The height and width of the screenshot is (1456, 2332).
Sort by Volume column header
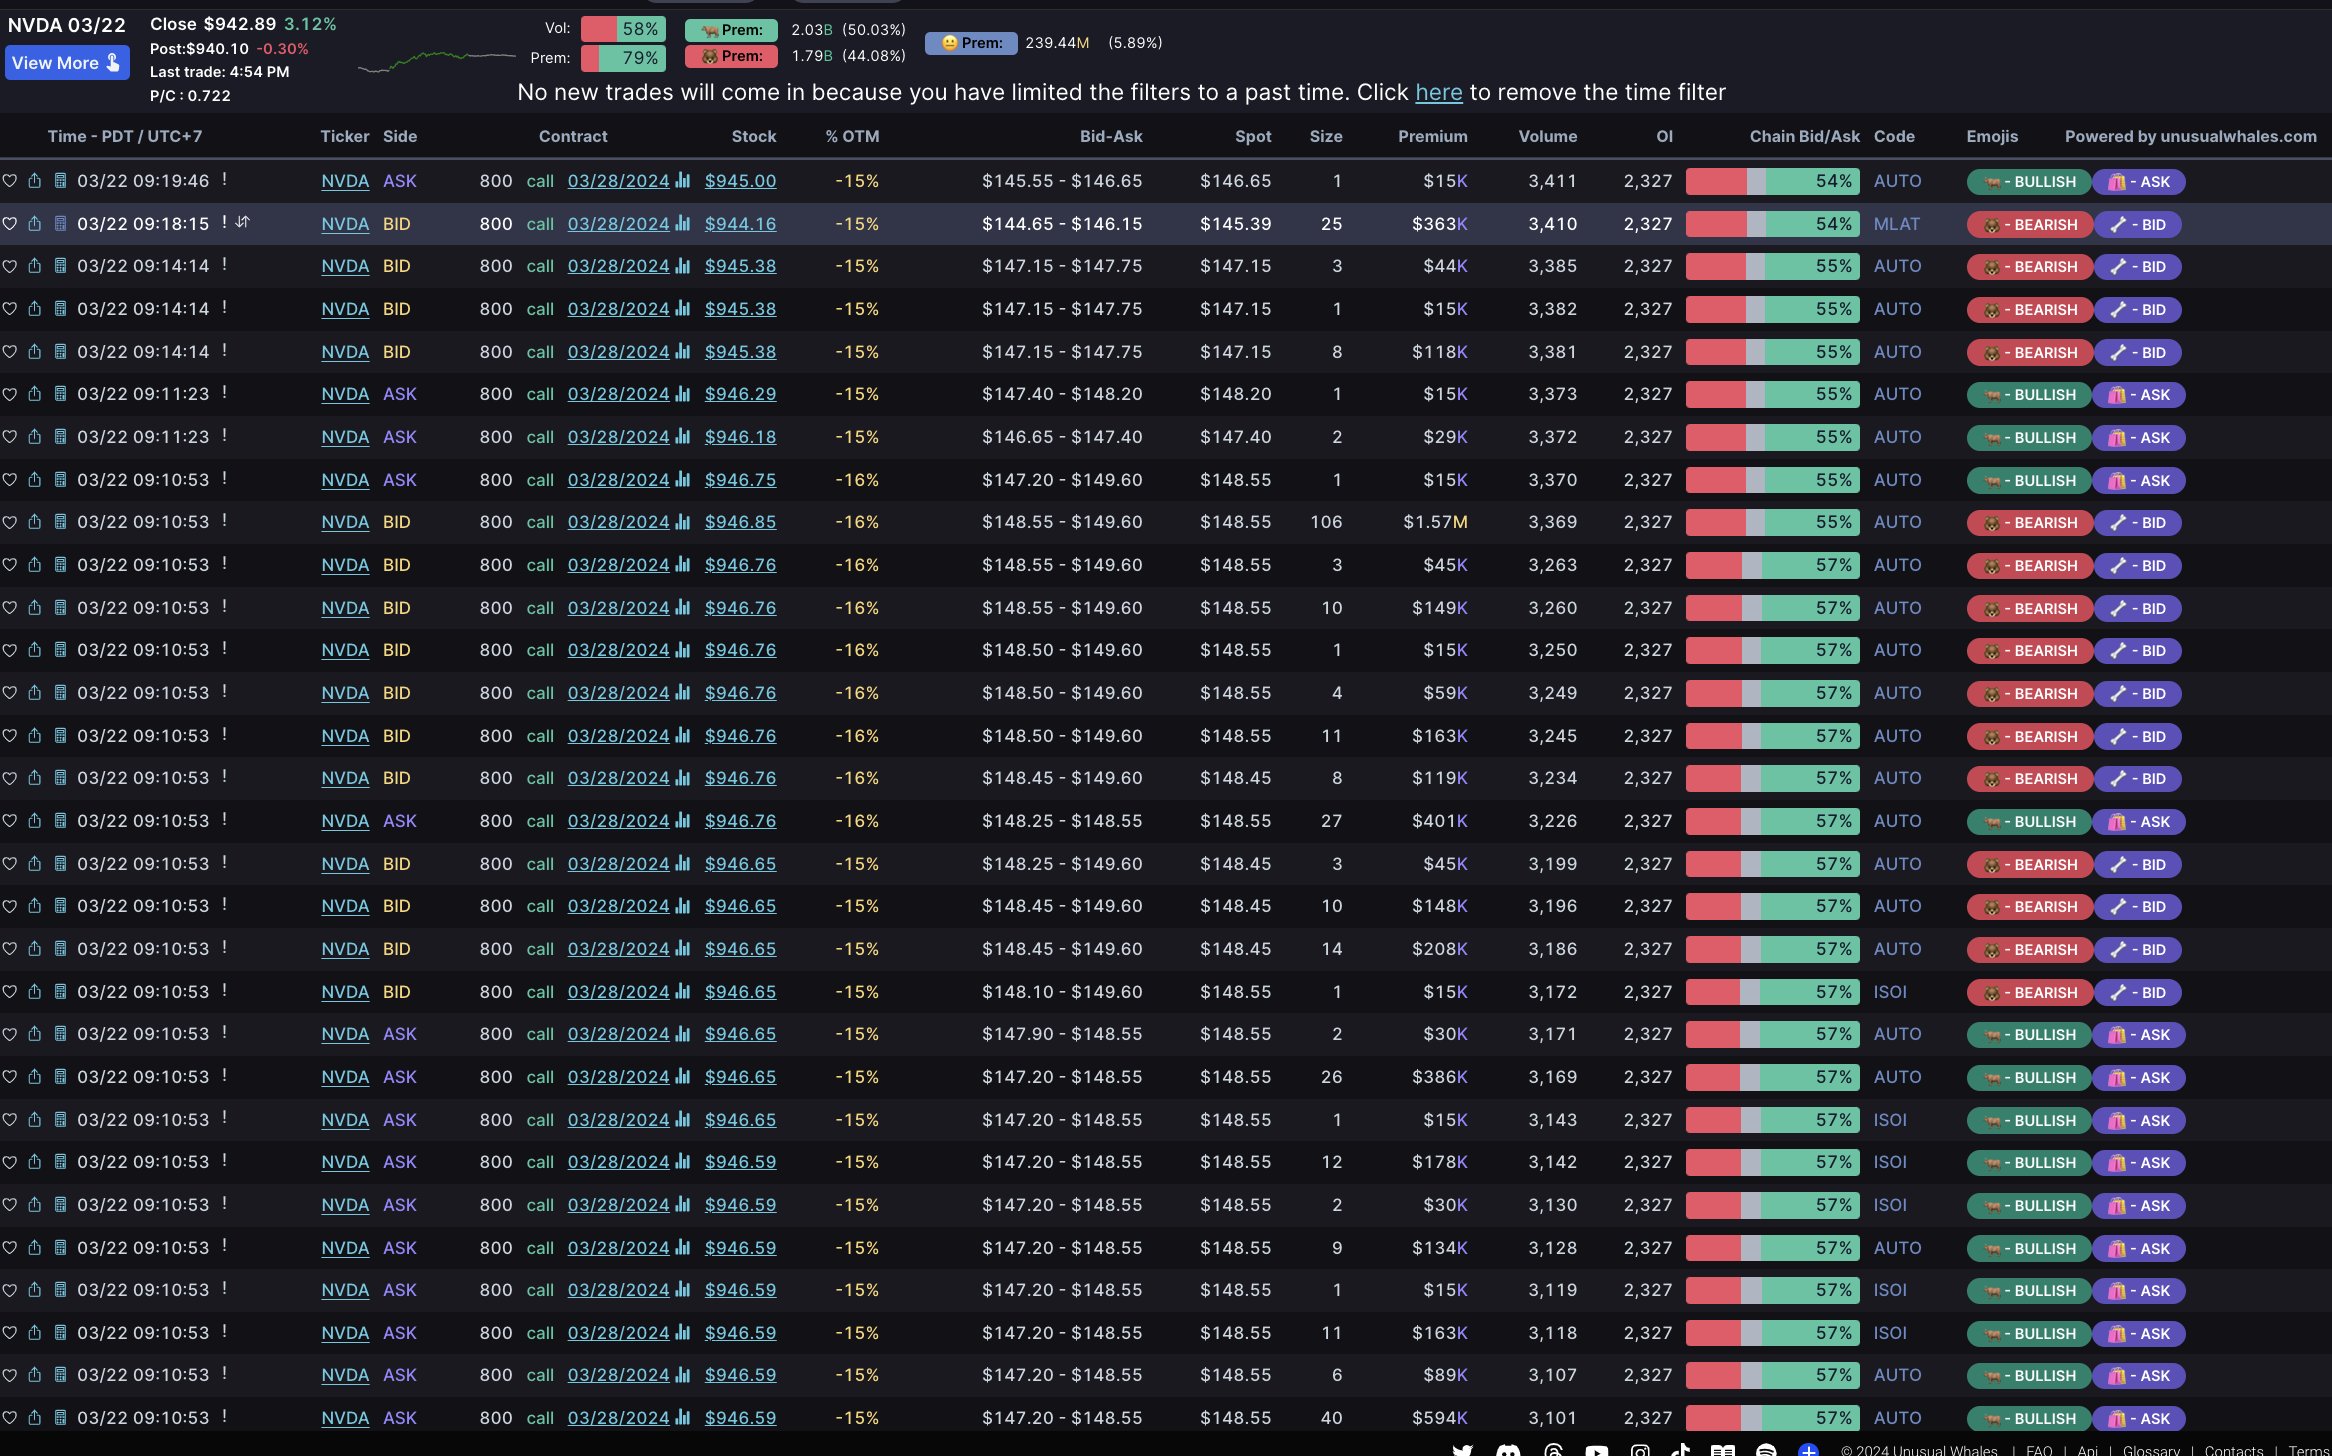pyautogui.click(x=1547, y=136)
